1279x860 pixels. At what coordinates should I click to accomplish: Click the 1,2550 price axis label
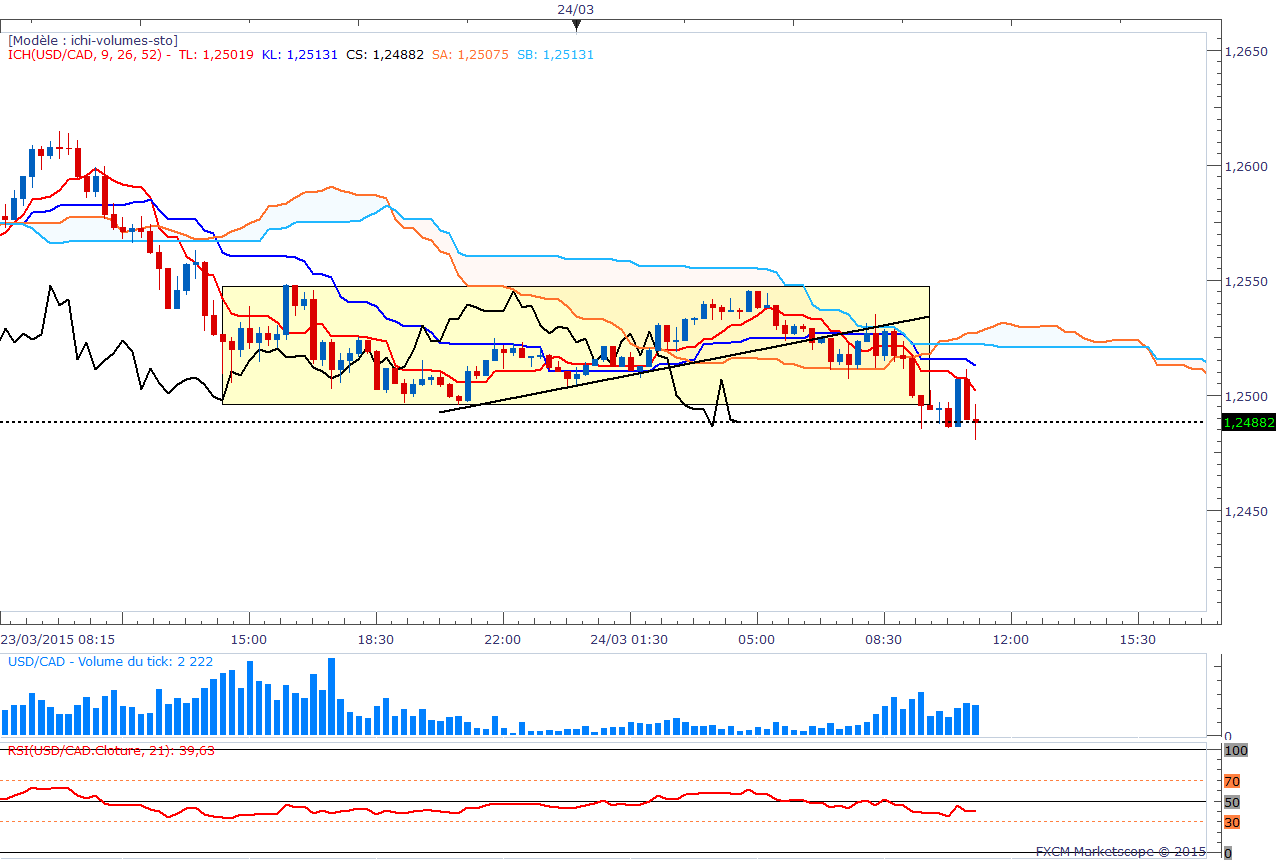click(x=1245, y=281)
